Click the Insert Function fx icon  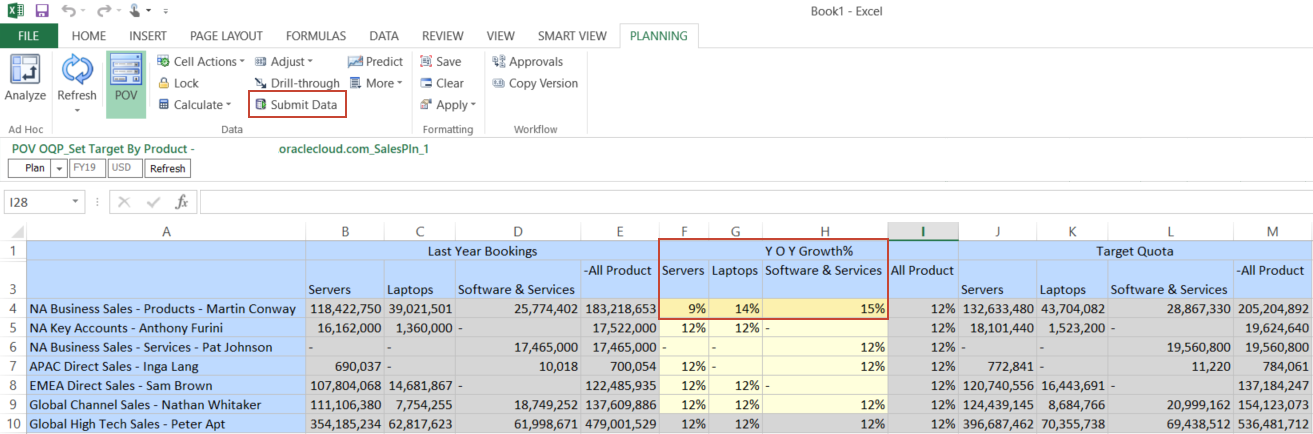(x=181, y=202)
